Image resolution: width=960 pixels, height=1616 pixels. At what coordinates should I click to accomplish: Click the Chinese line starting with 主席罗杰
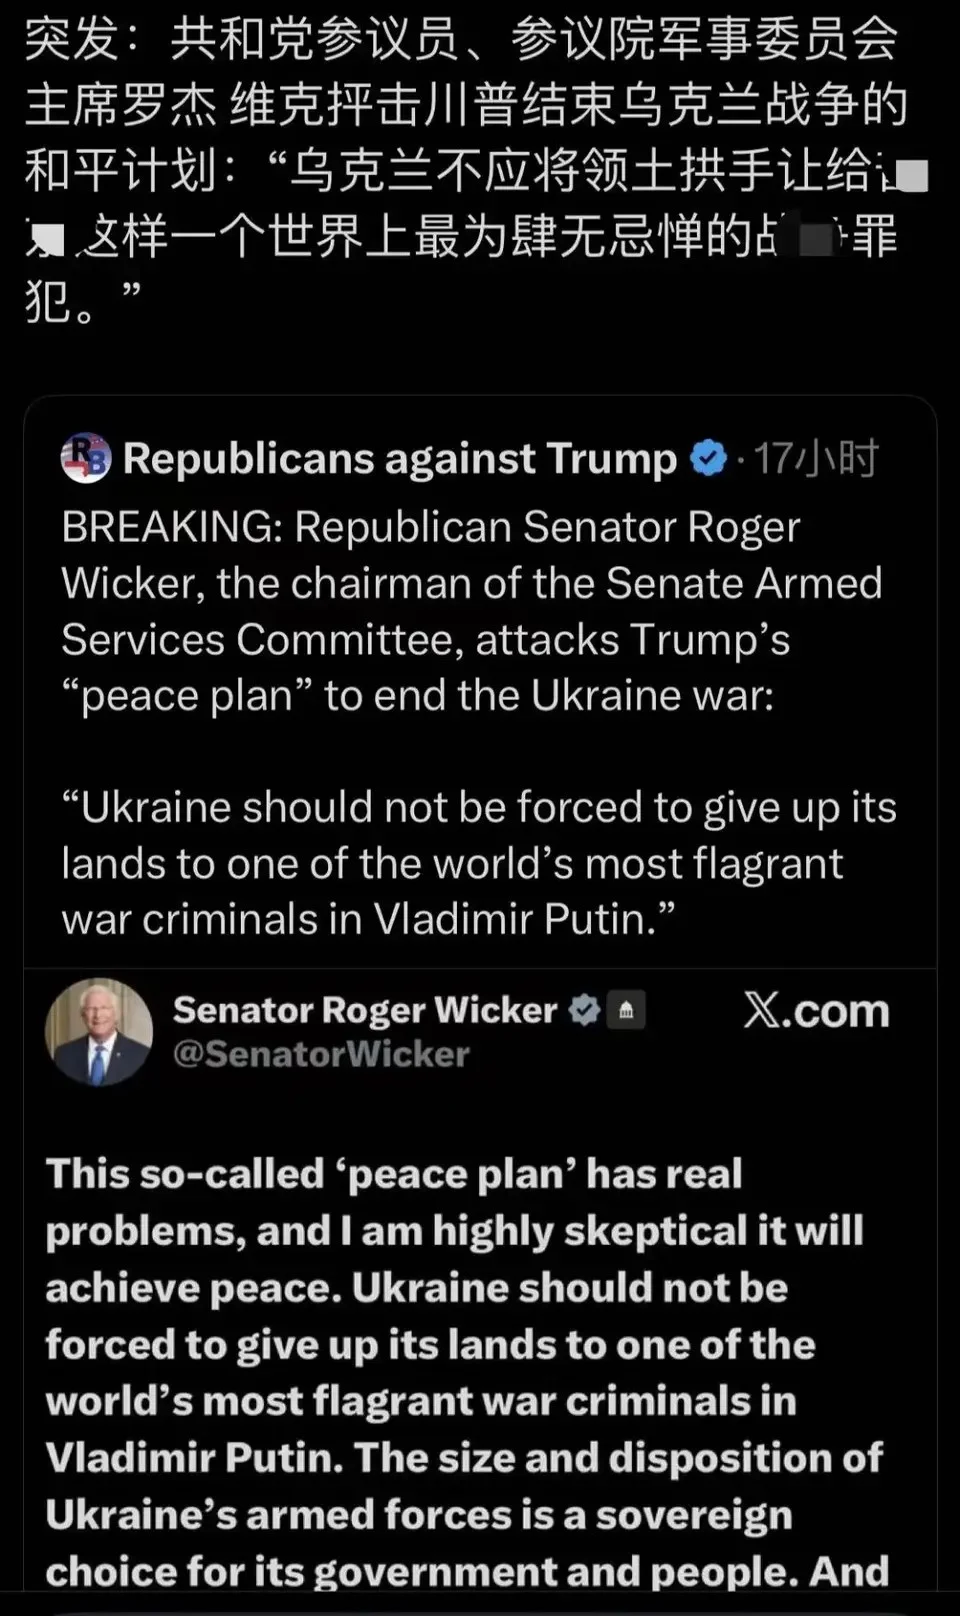(x=465, y=106)
